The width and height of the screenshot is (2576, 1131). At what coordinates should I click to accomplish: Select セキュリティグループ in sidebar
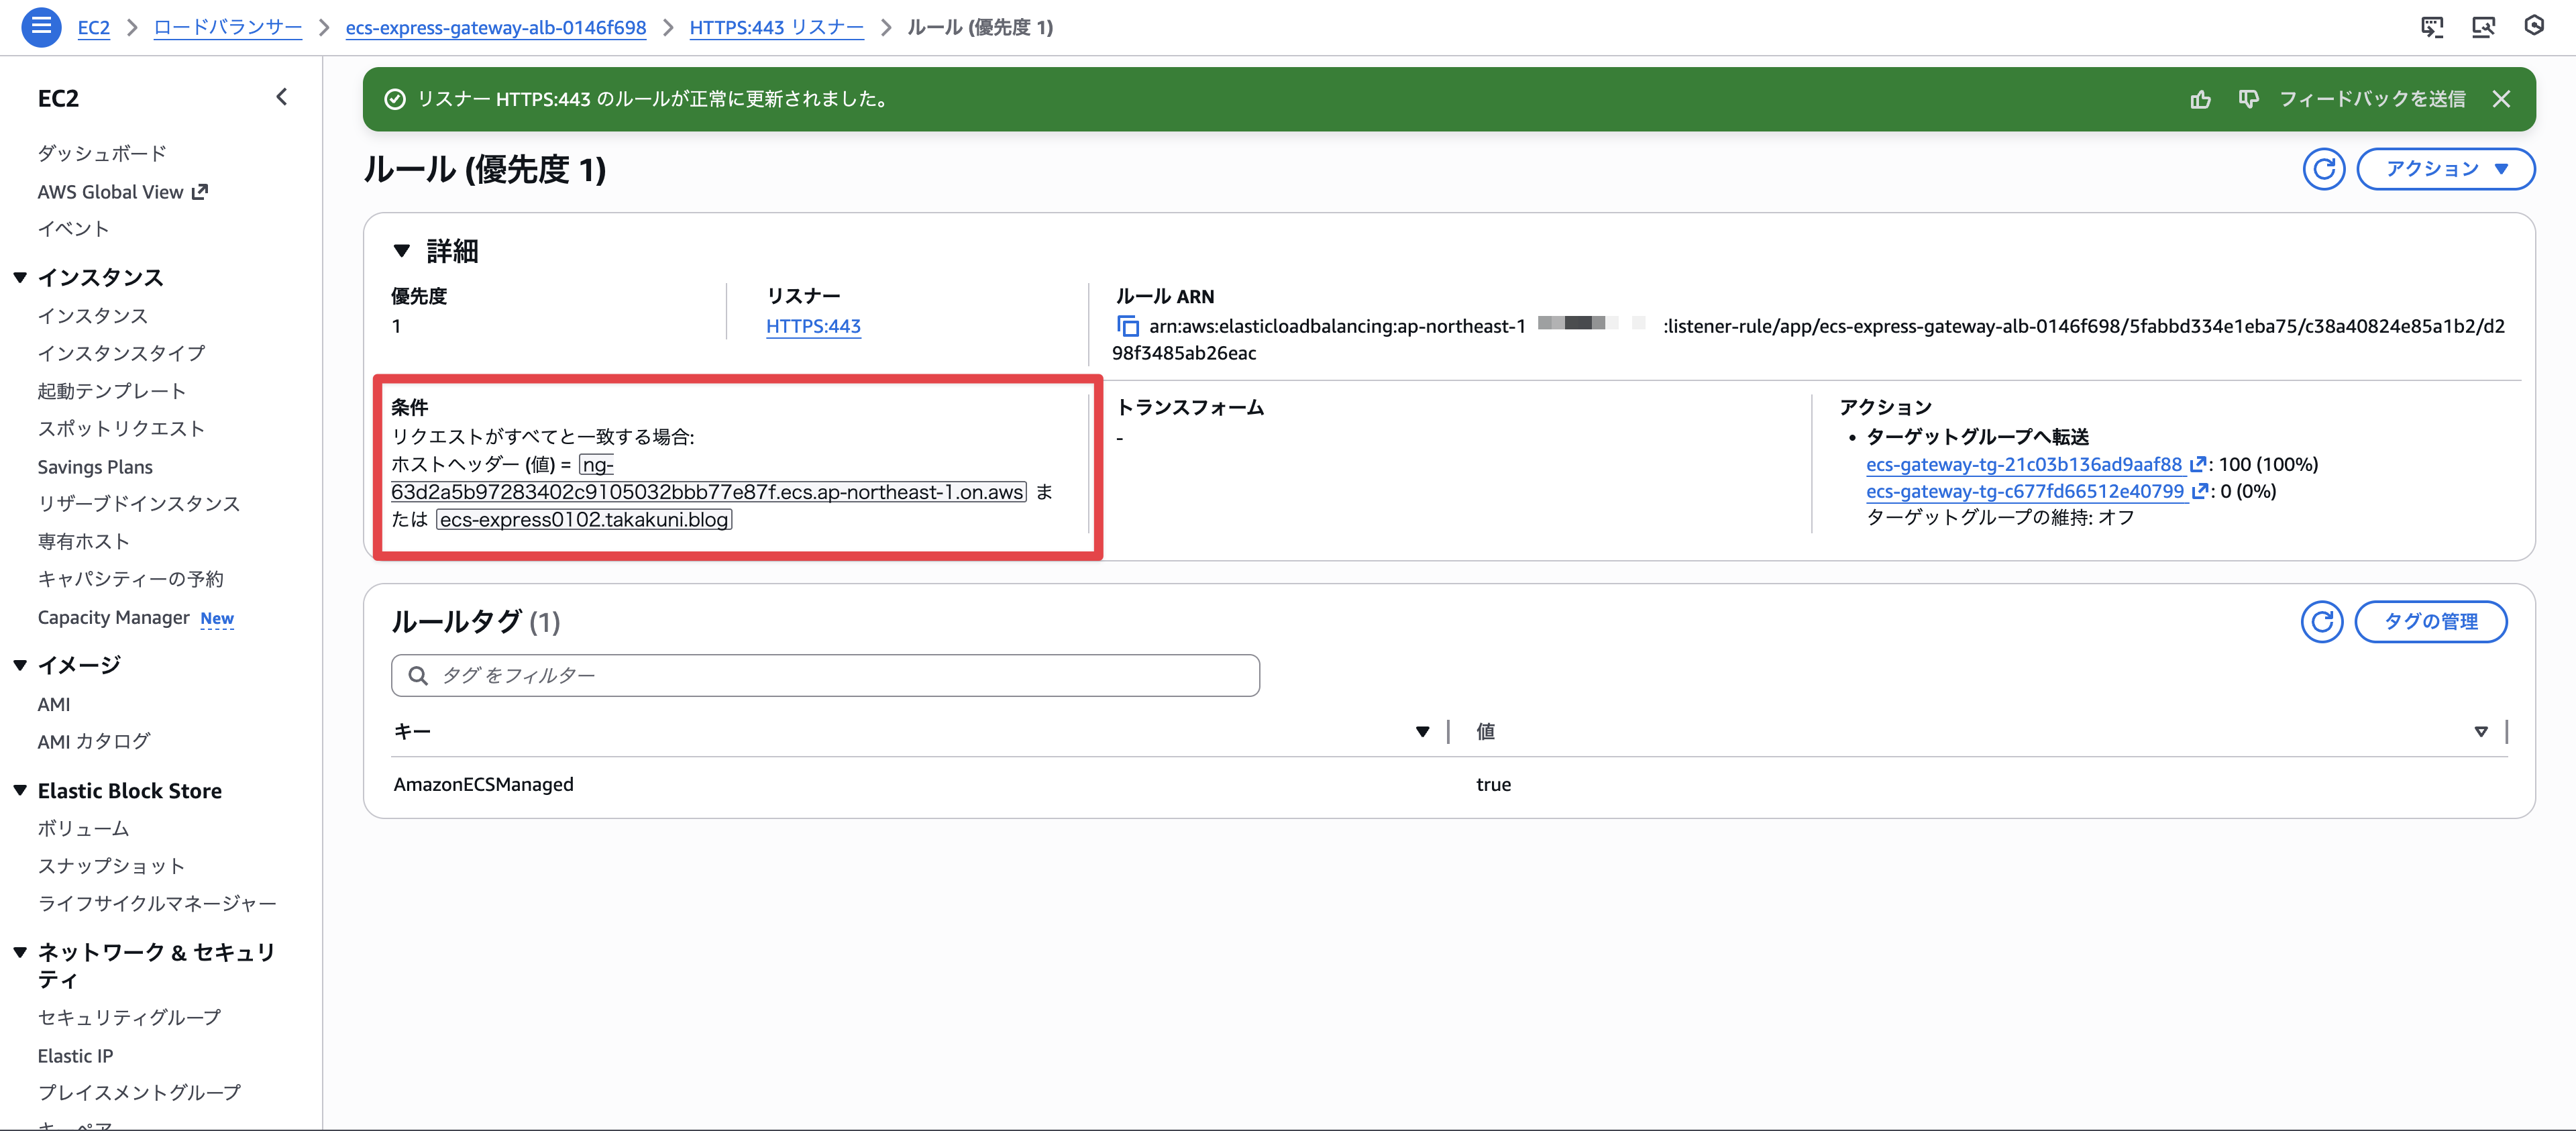point(129,1018)
